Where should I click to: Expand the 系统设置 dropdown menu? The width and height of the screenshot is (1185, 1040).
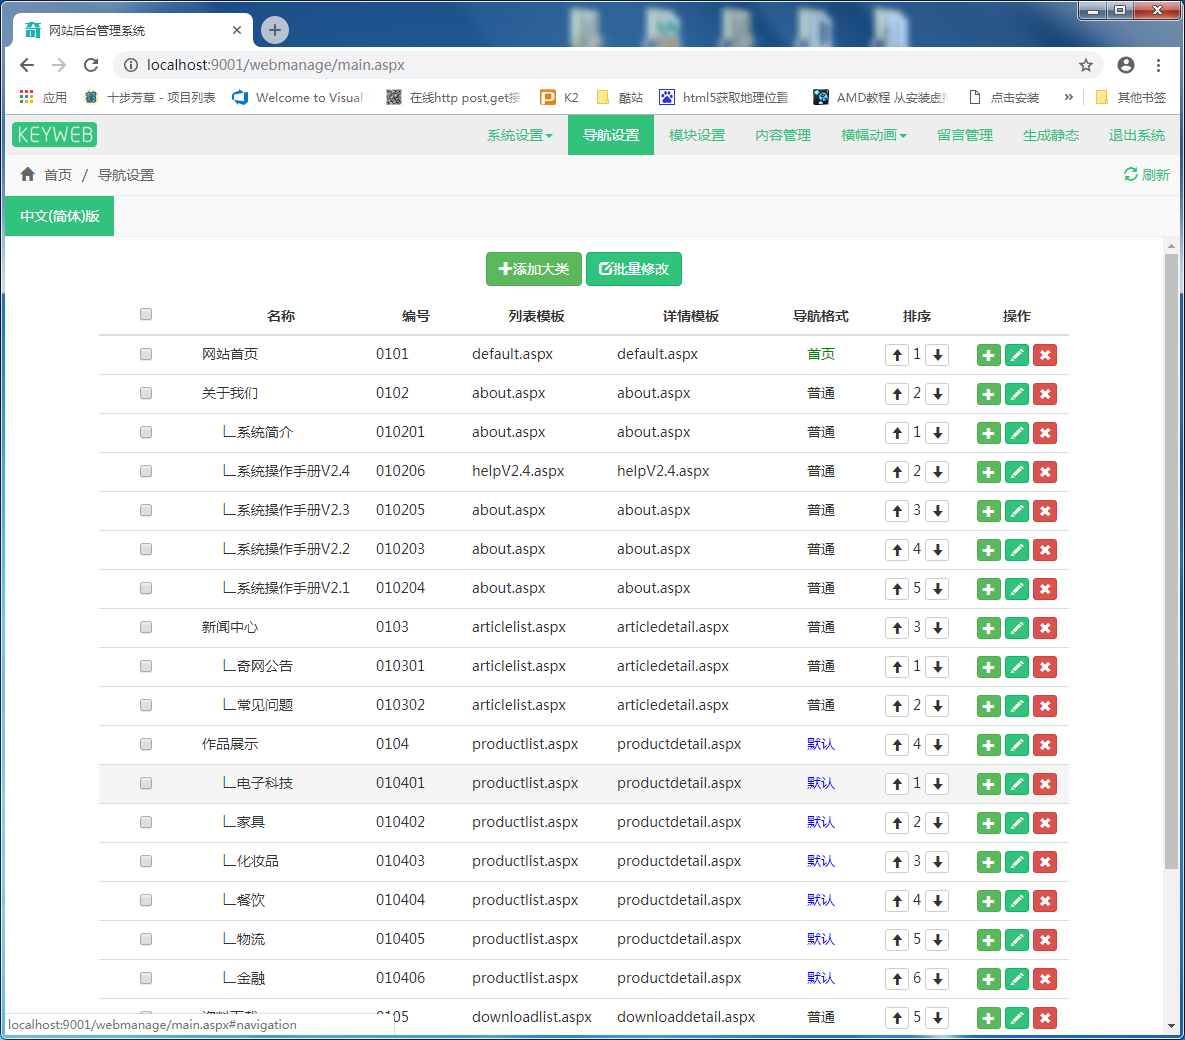[520, 135]
